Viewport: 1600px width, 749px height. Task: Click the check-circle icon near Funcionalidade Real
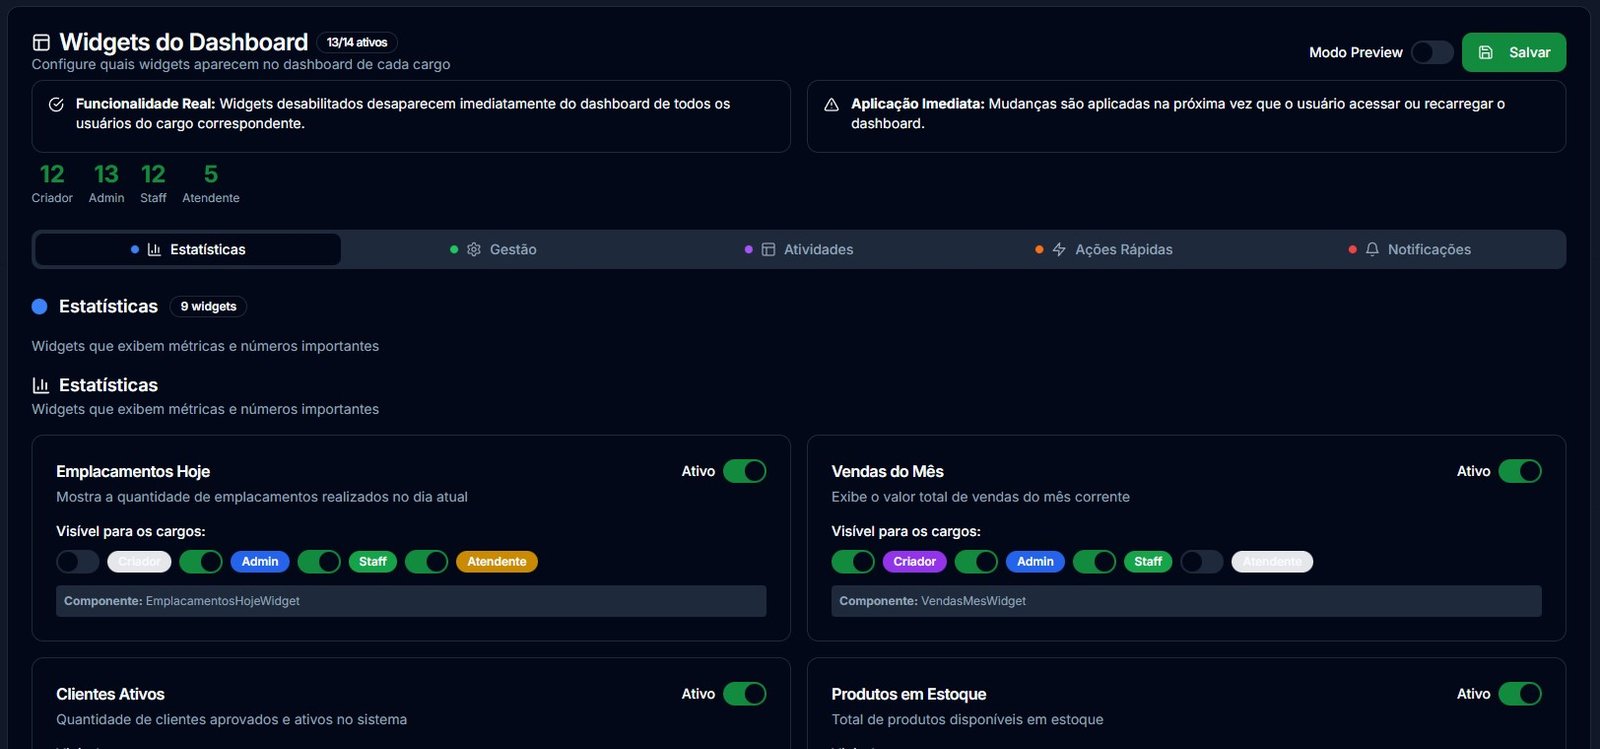pos(56,104)
